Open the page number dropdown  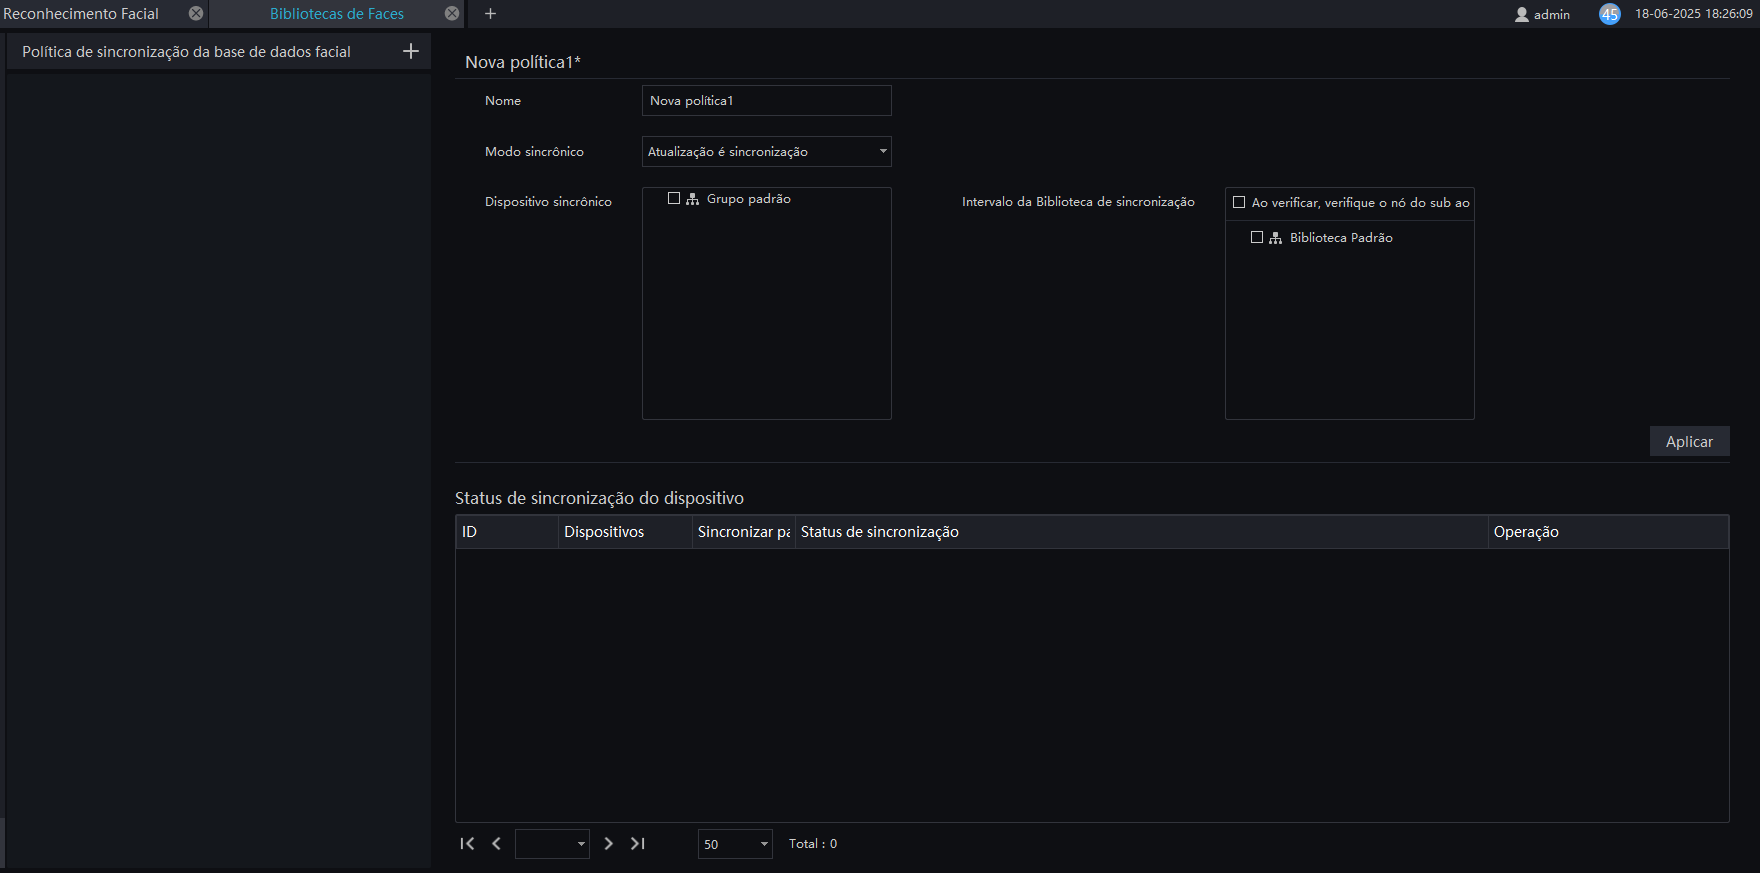click(x=552, y=844)
